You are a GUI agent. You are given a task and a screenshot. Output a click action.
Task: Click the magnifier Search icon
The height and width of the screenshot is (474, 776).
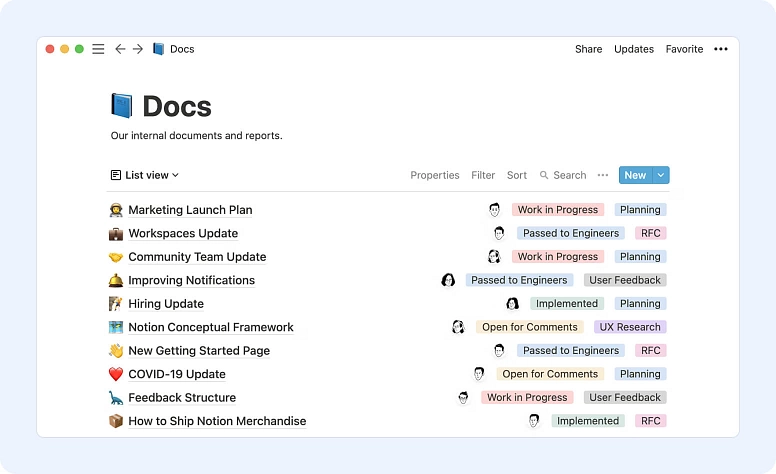[545, 175]
